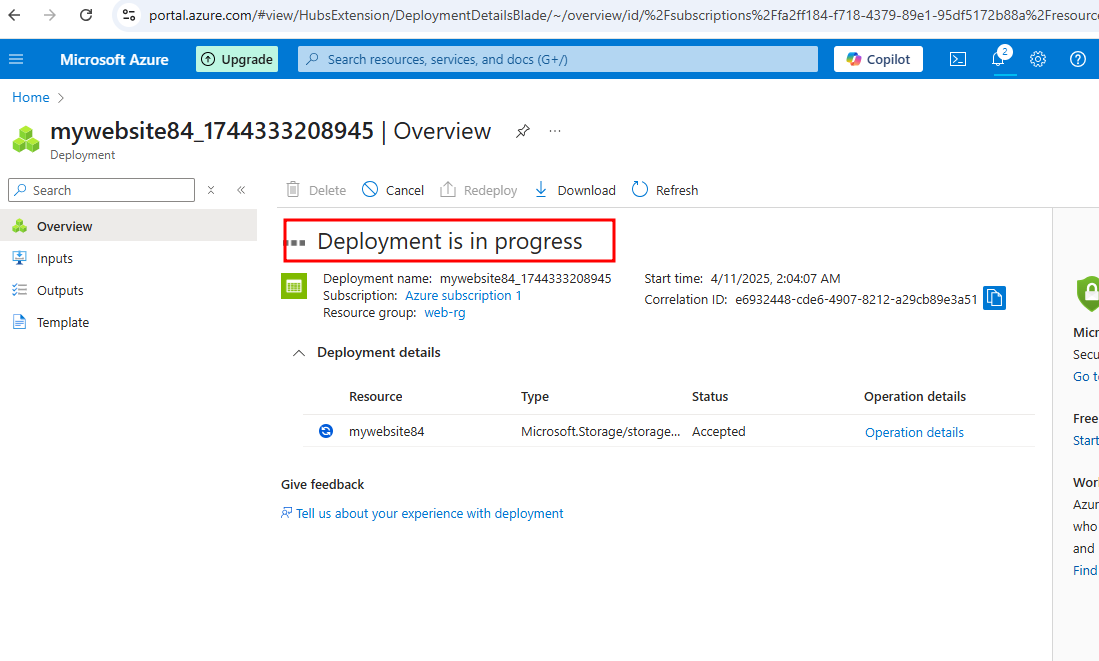Open site information icon in address bar
Viewport: 1099px width, 661px height.
(x=128, y=15)
